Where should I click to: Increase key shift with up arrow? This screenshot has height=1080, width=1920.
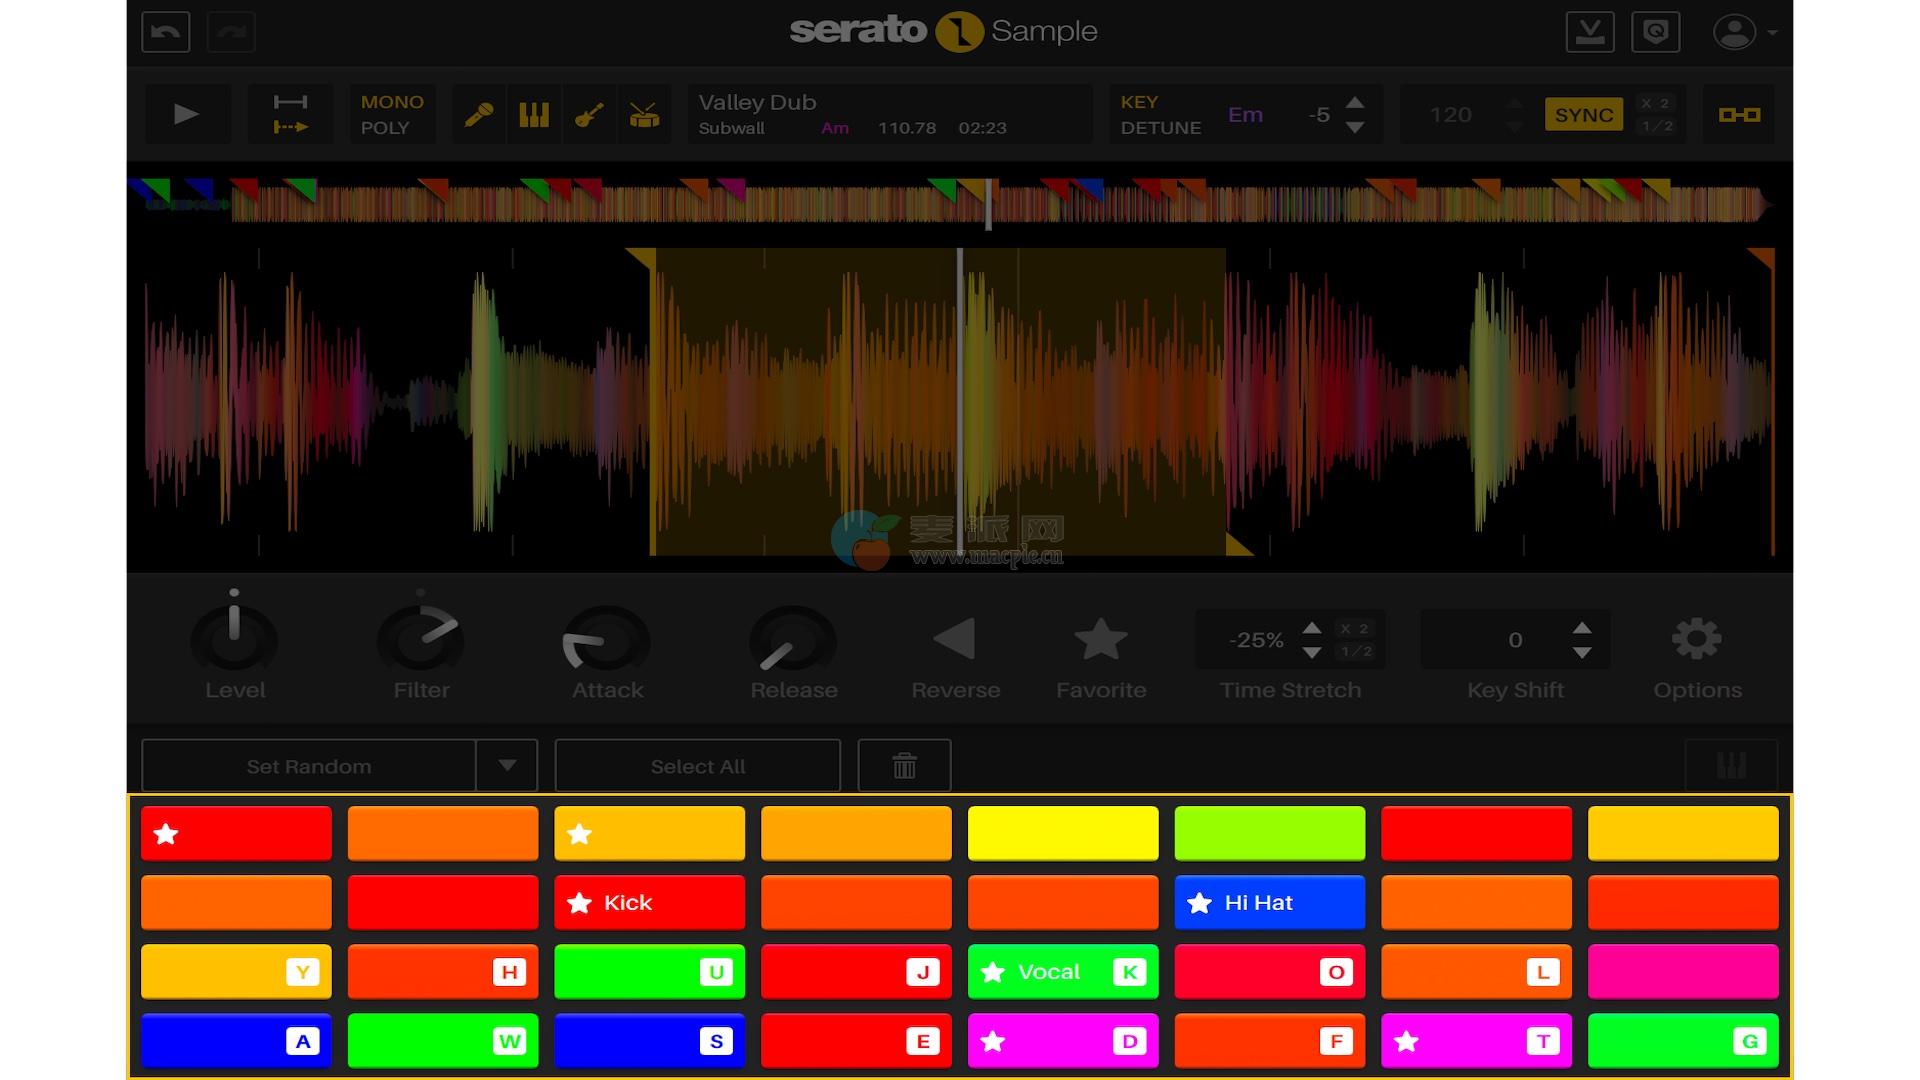coord(1582,628)
